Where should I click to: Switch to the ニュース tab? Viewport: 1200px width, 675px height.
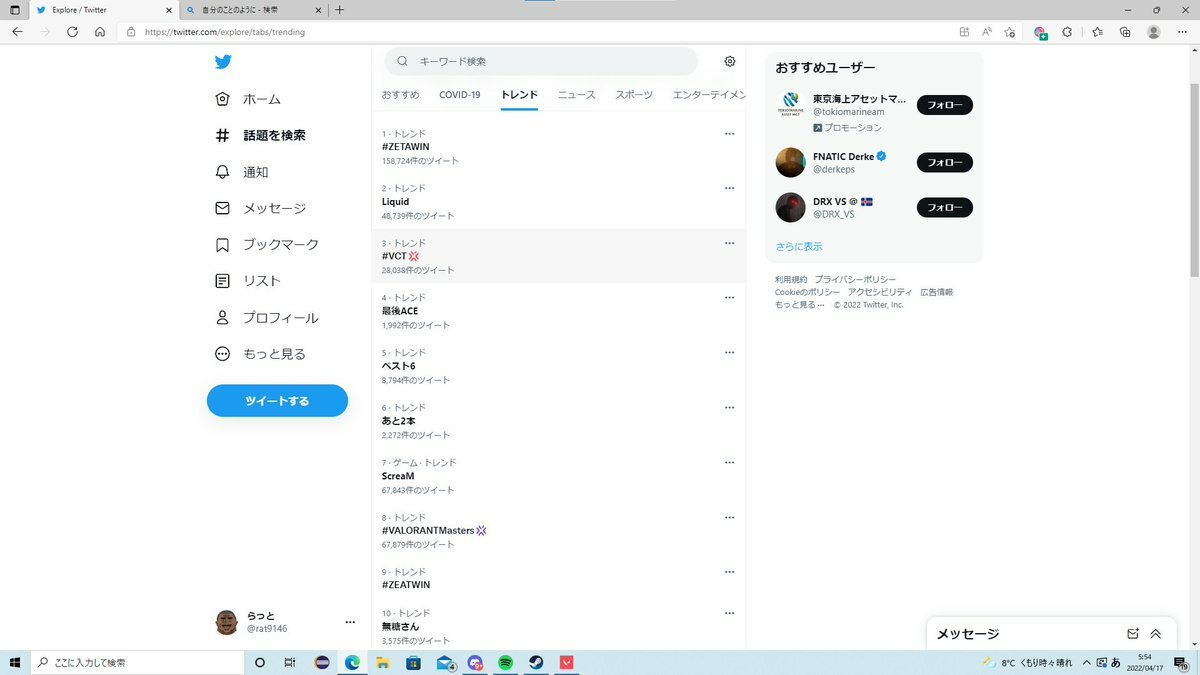pos(577,95)
